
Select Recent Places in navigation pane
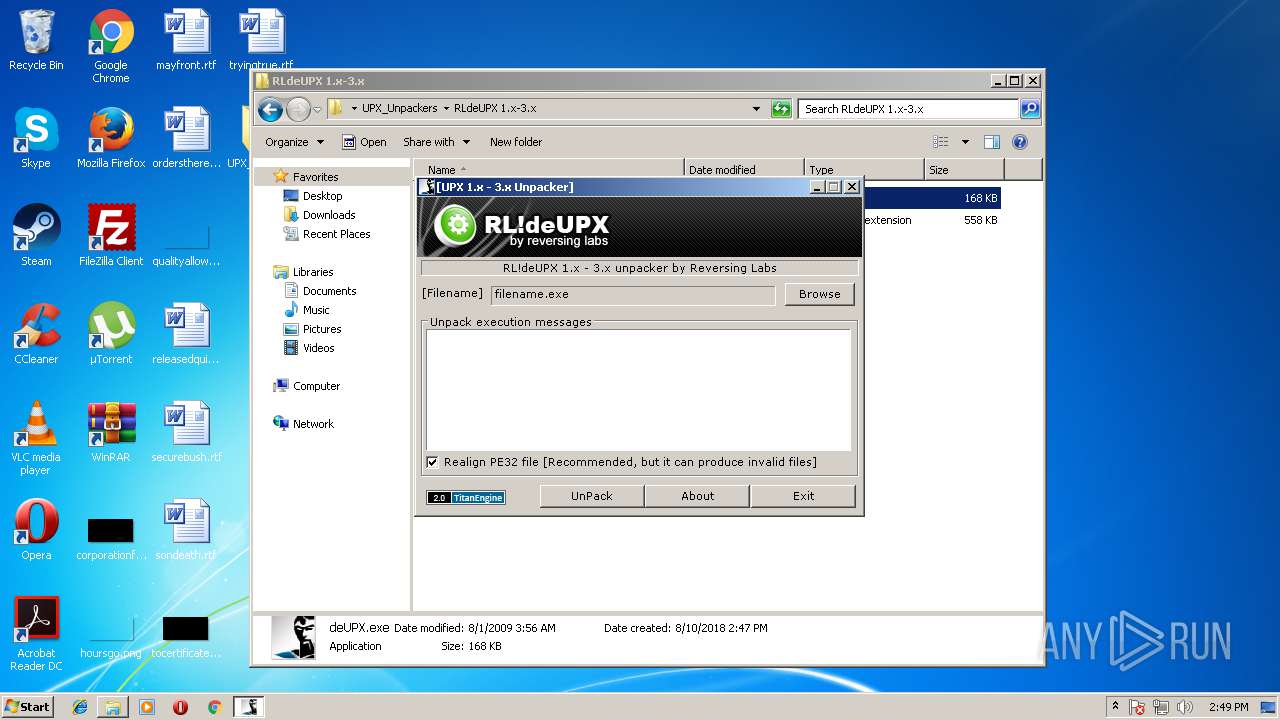[336, 234]
